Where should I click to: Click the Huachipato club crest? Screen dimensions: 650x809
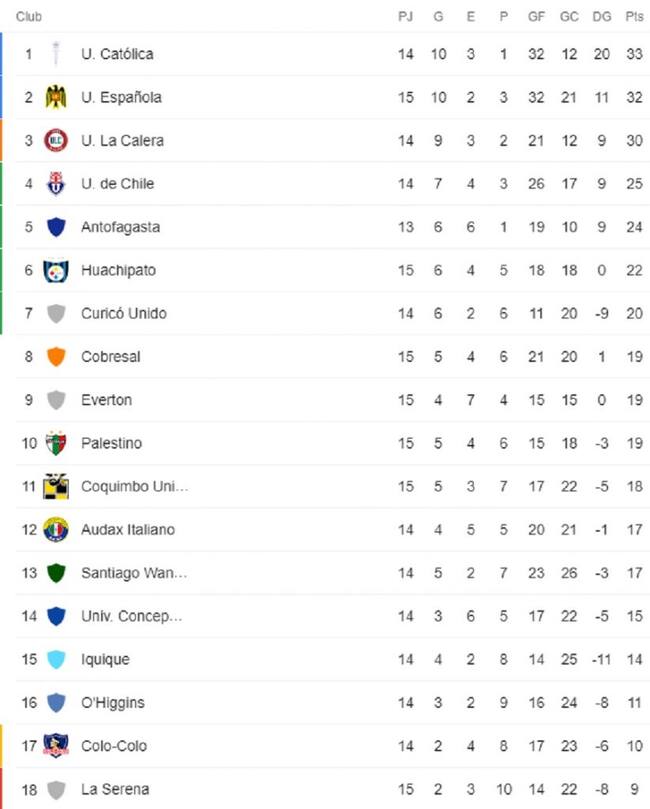pyautogui.click(x=56, y=270)
